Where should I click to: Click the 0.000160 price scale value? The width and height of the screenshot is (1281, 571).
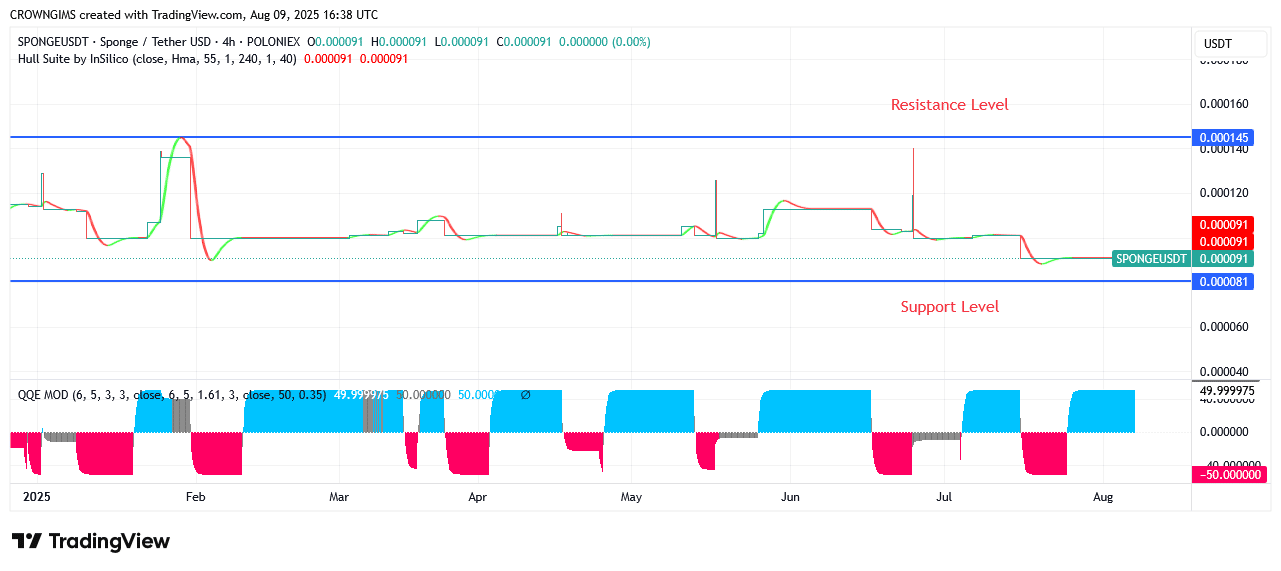[x=1224, y=104]
